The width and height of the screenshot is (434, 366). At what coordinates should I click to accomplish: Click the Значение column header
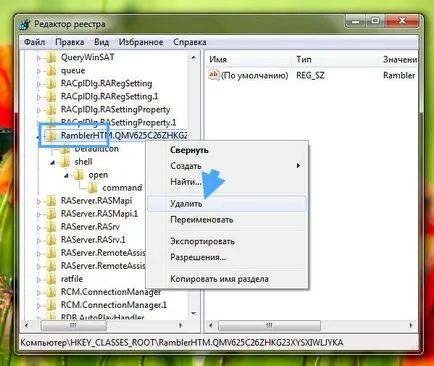point(399,60)
